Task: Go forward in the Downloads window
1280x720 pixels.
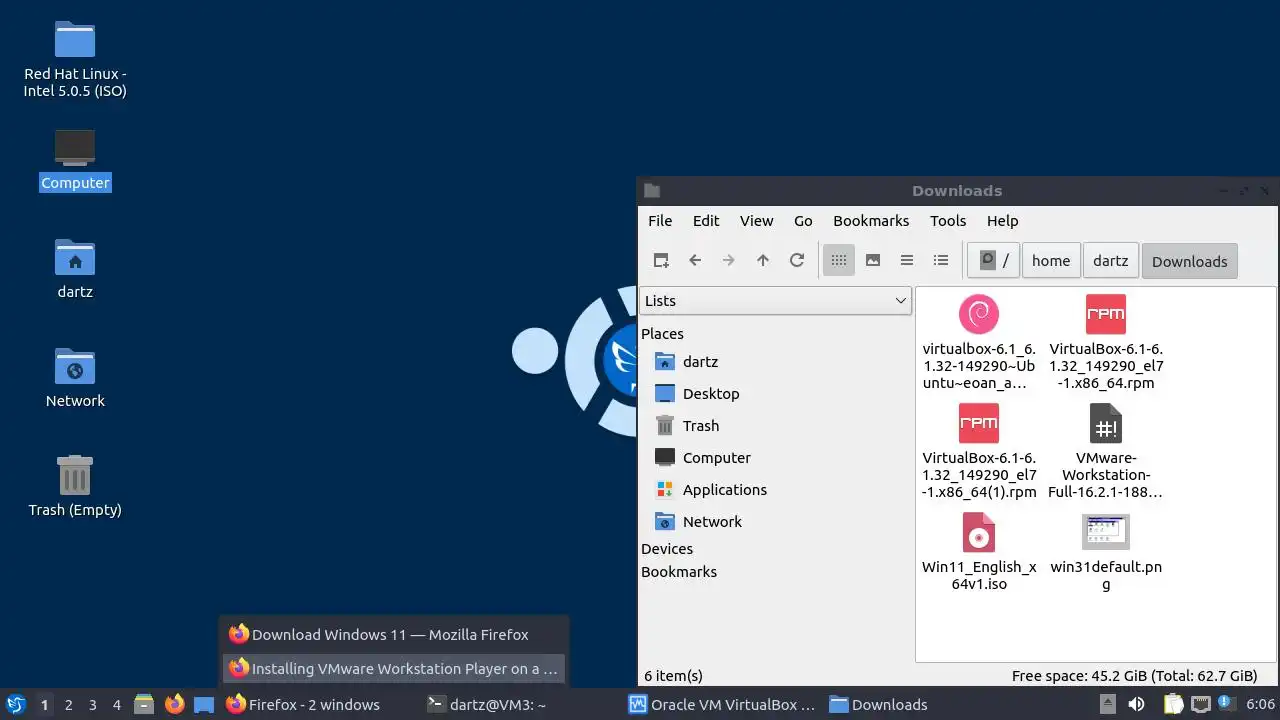Action: pos(729,260)
